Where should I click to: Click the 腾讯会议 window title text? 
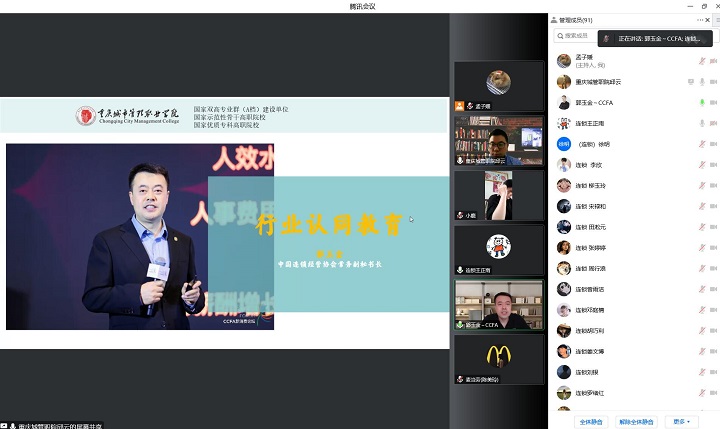point(362,6)
